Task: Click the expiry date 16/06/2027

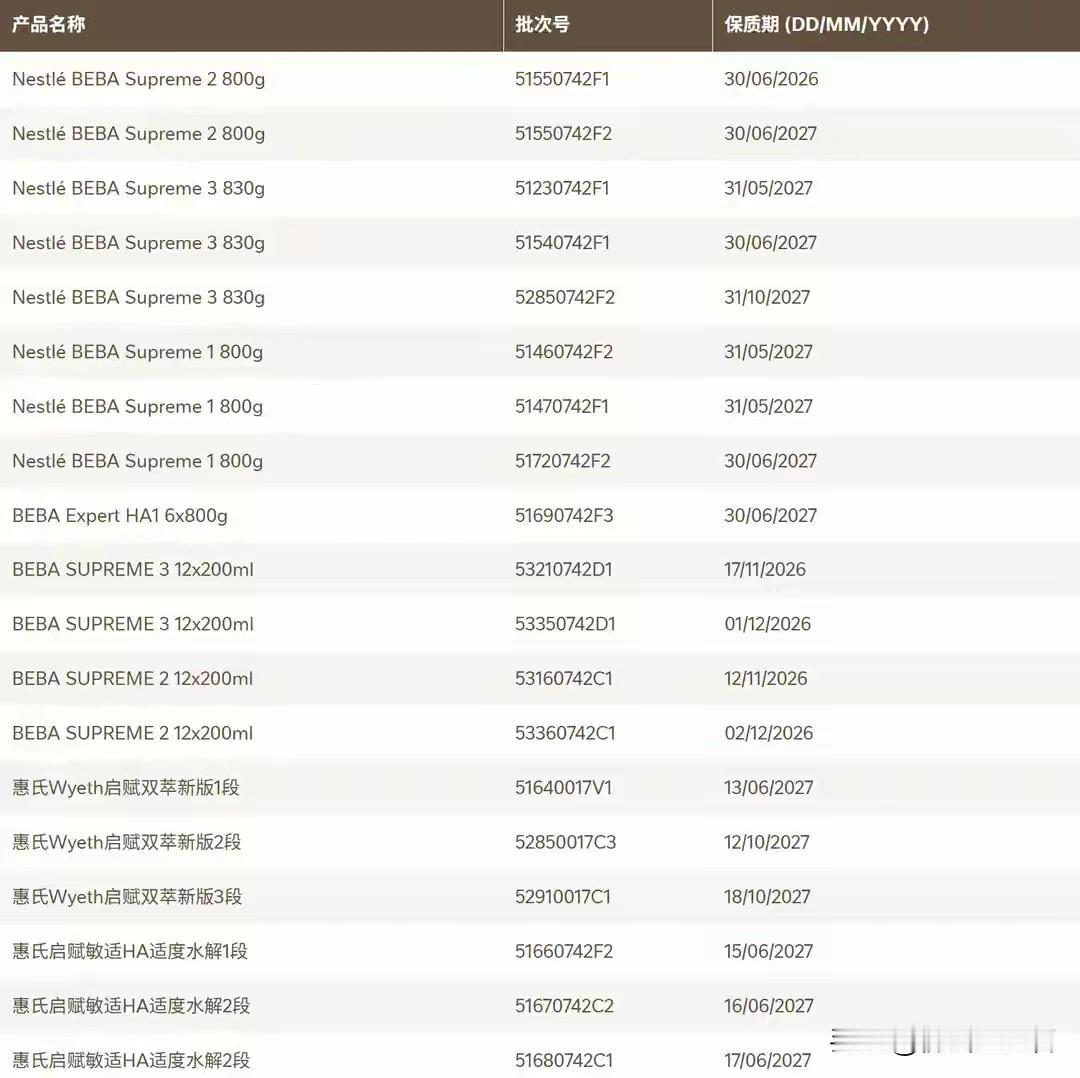Action: 769,1006
